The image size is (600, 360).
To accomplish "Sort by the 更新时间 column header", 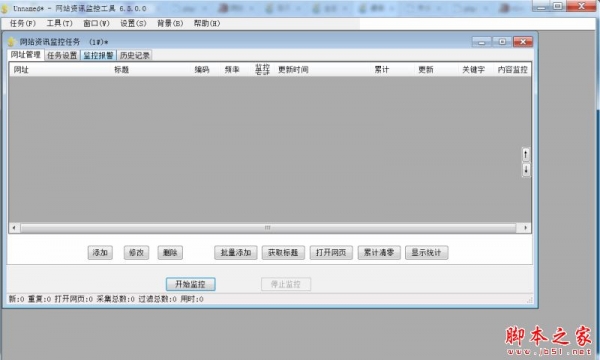I will pyautogui.click(x=293, y=70).
